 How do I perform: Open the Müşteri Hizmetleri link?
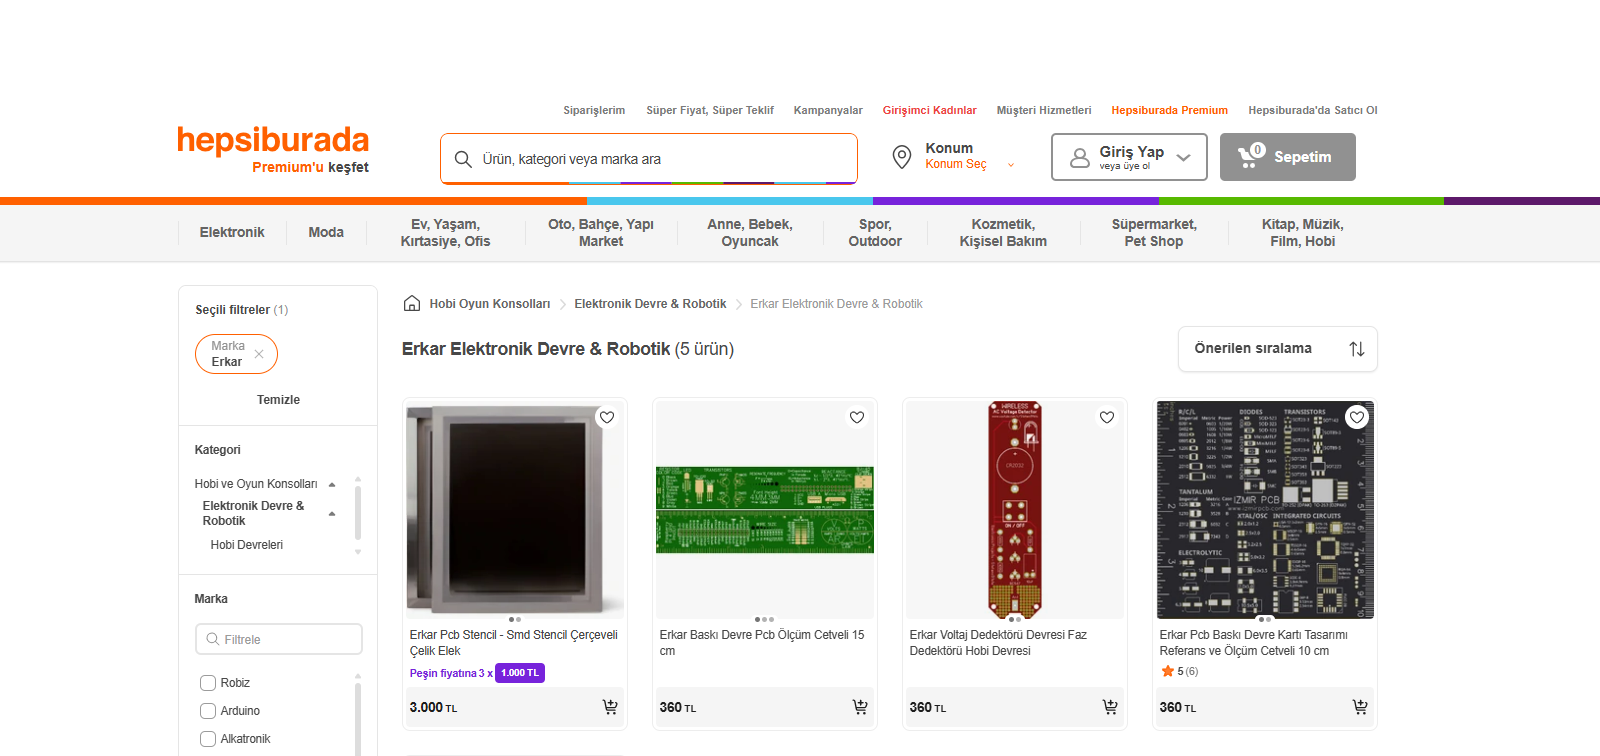pos(1044,110)
